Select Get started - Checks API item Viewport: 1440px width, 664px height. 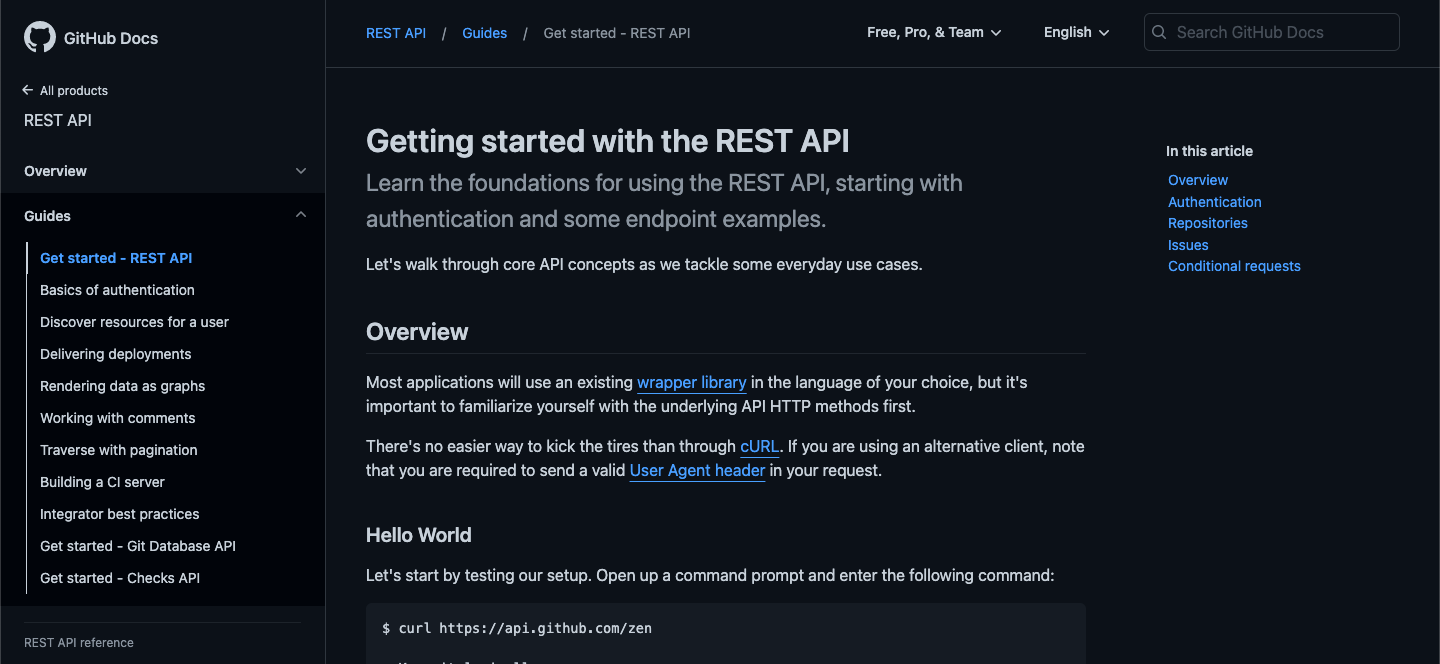120,578
